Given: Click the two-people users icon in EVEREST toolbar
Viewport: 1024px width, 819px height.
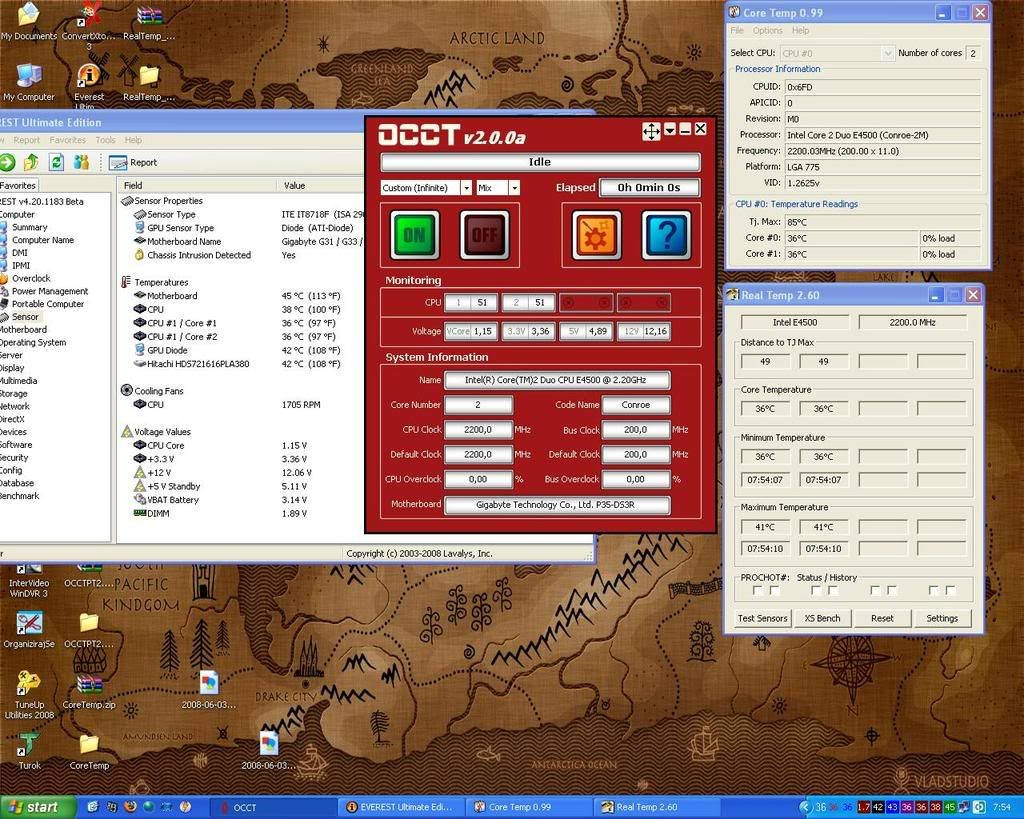Looking at the screenshot, I should coord(81,162).
